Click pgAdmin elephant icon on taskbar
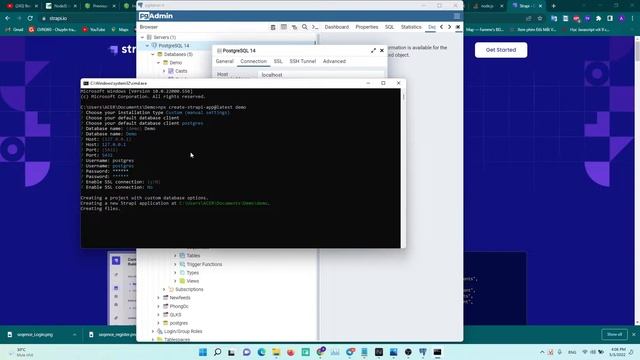This screenshot has height=360, width=640. pyautogui.click(x=423, y=352)
